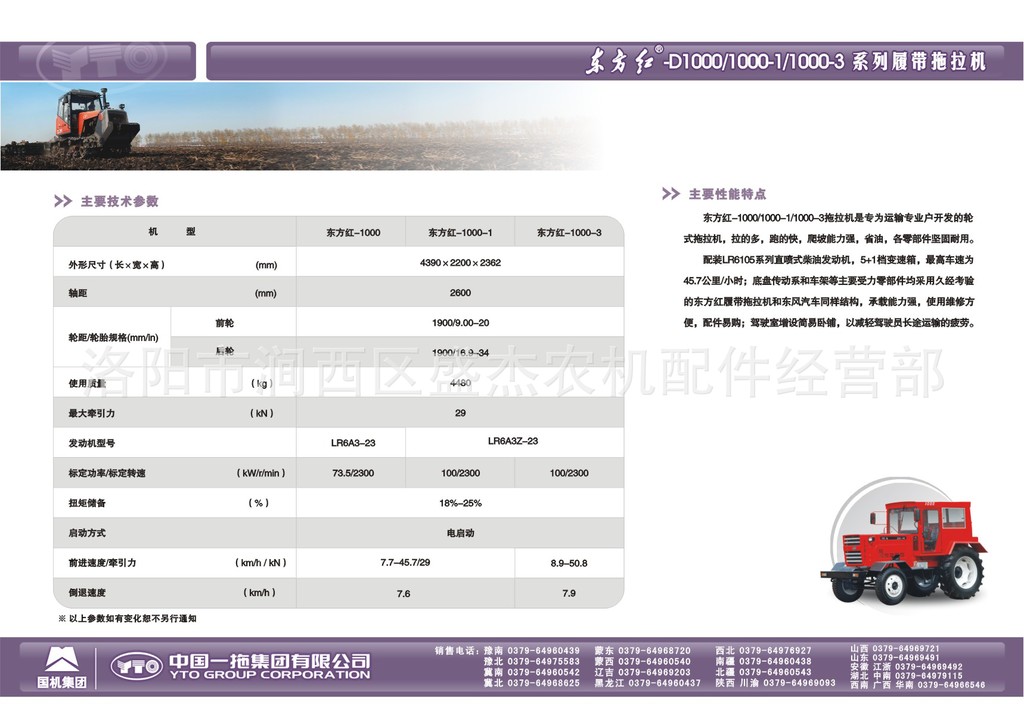Viewport: 1024px width, 724px height.
Task: Click the double-arrow icon beside 主要技术参数
Action: (x=63, y=201)
